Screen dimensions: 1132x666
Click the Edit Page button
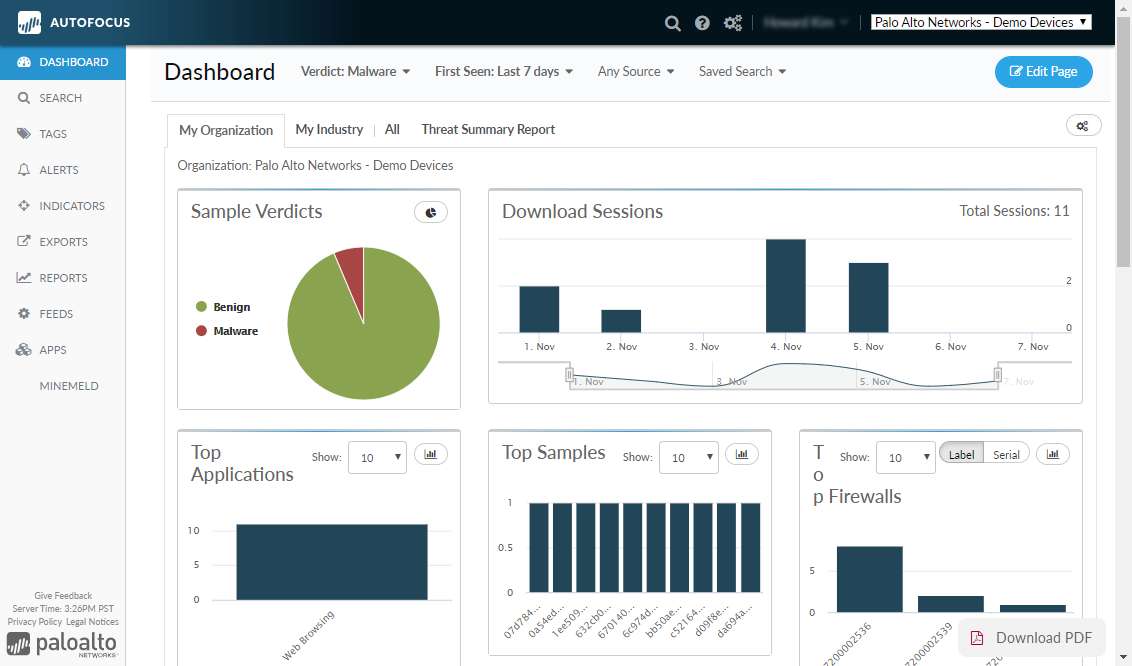point(1043,72)
